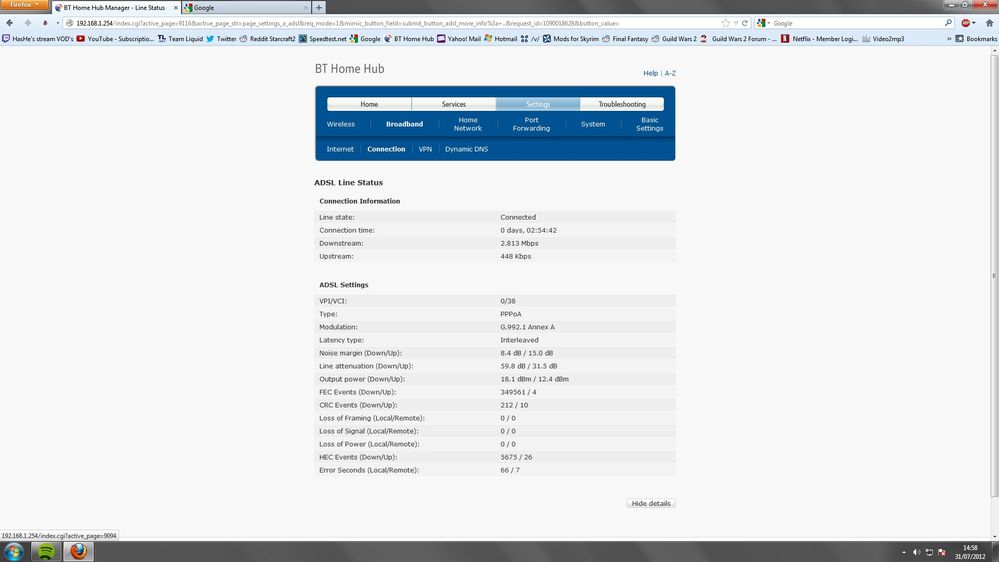Open the Twitter bookmark
The image size is (999, 562).
point(221,39)
